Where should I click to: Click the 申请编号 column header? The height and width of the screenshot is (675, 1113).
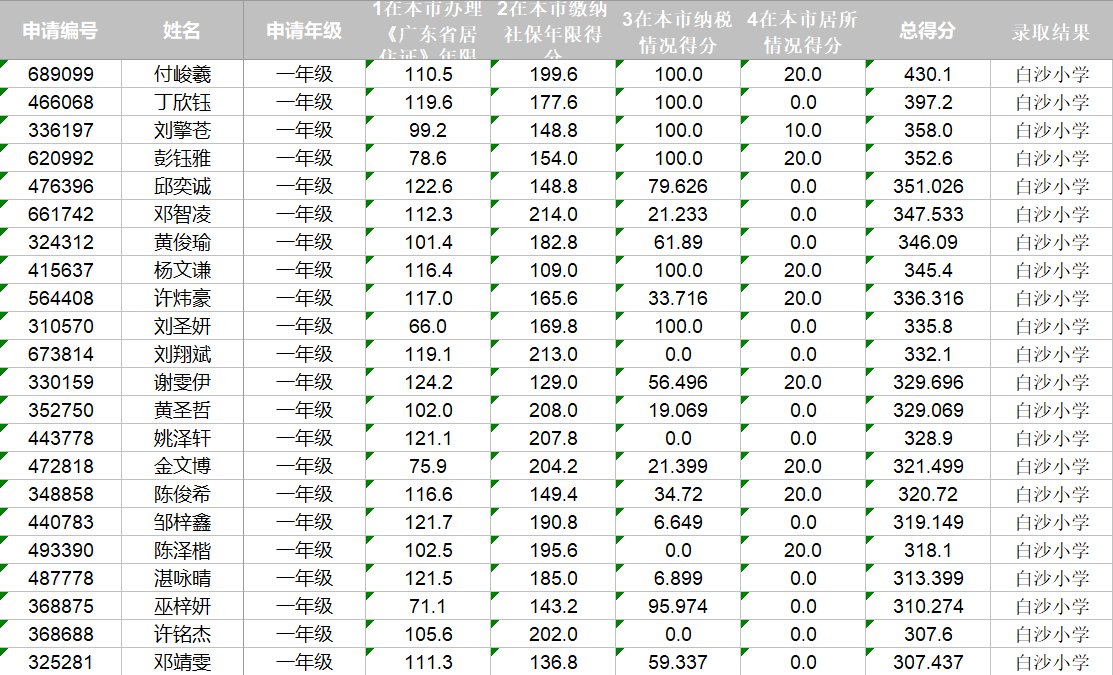(x=61, y=31)
